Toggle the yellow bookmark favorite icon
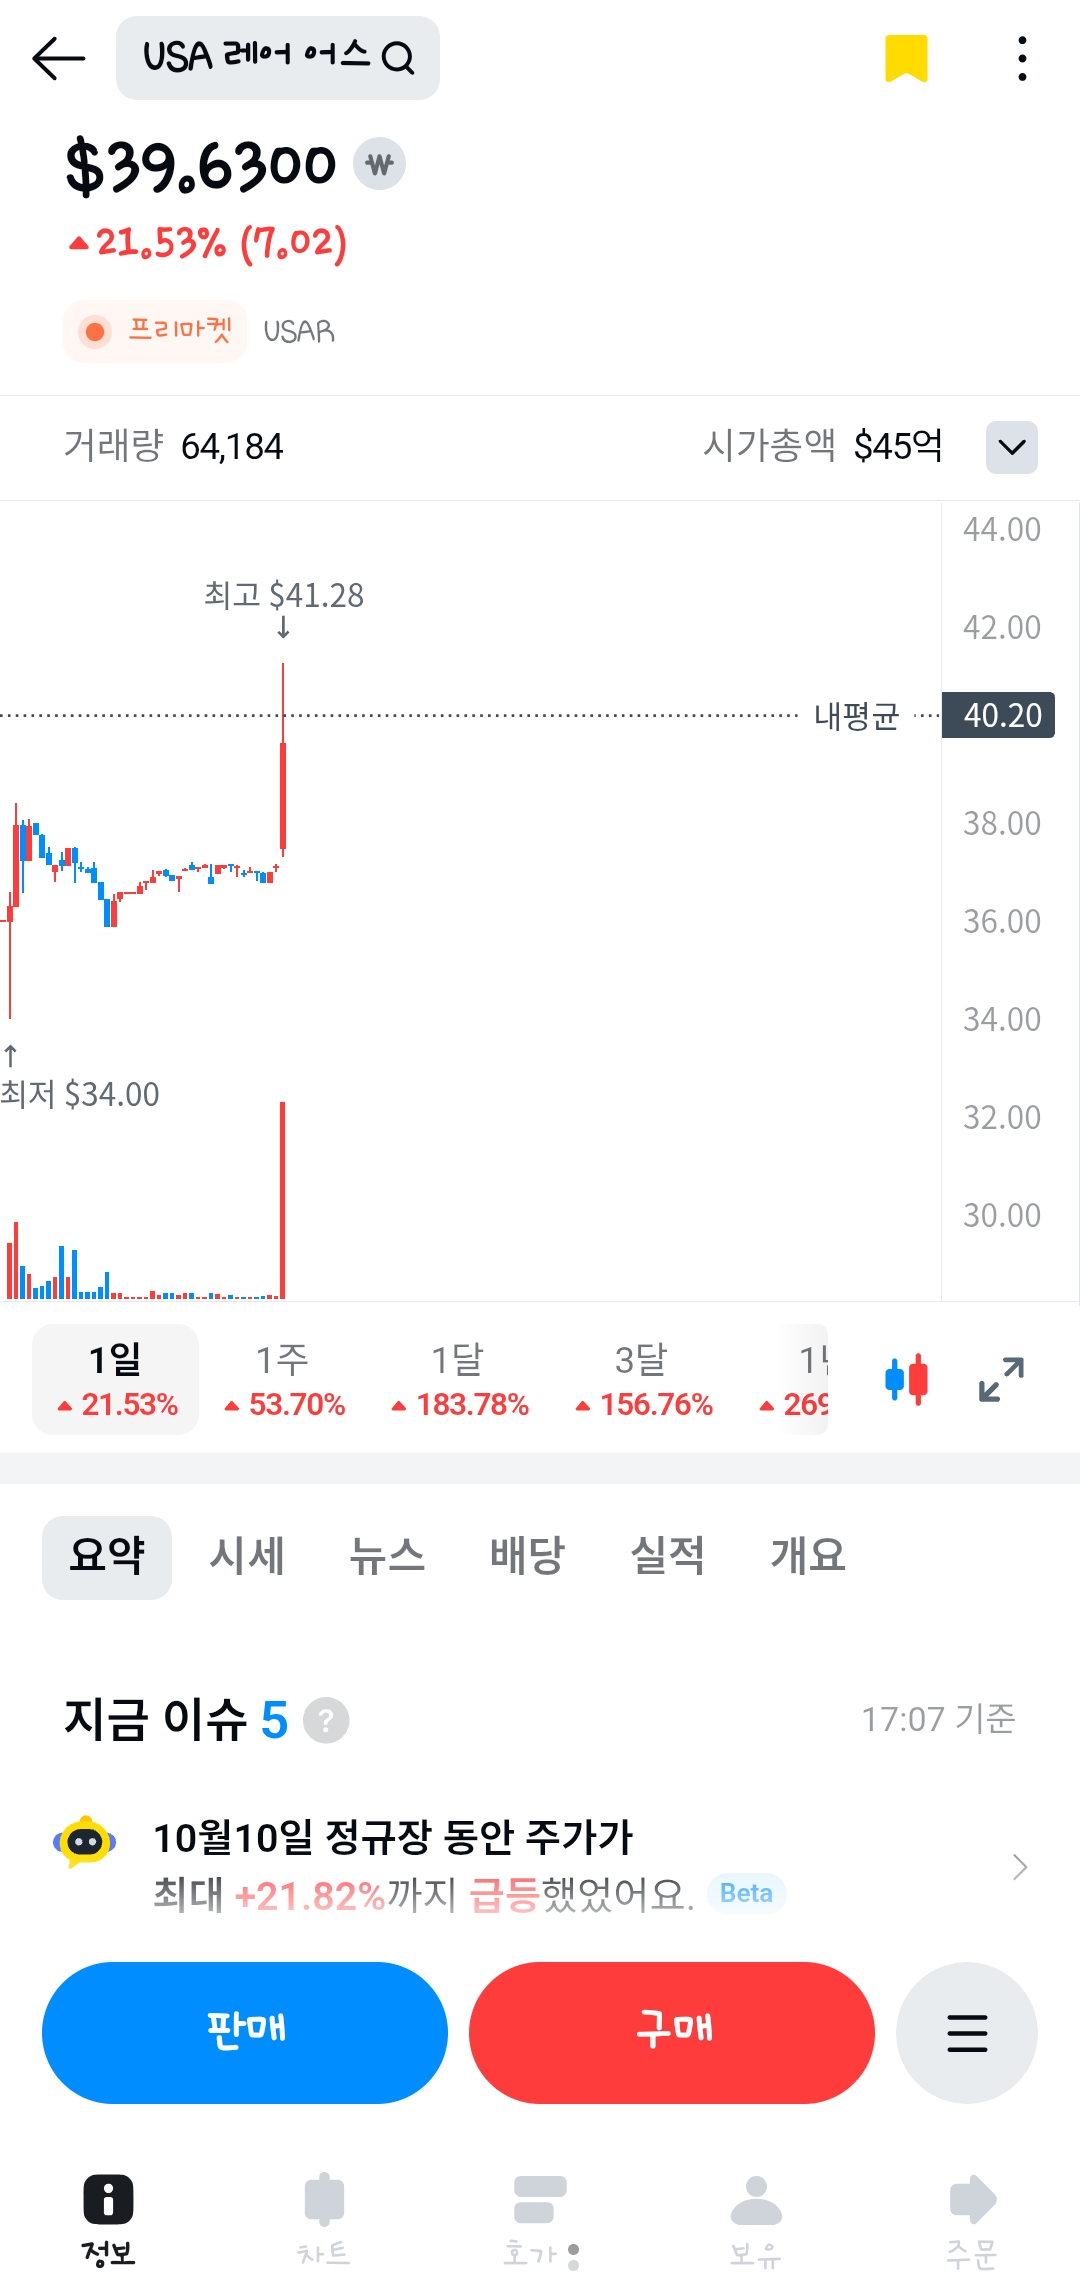This screenshot has height=2284, width=1080. pyautogui.click(x=906, y=58)
